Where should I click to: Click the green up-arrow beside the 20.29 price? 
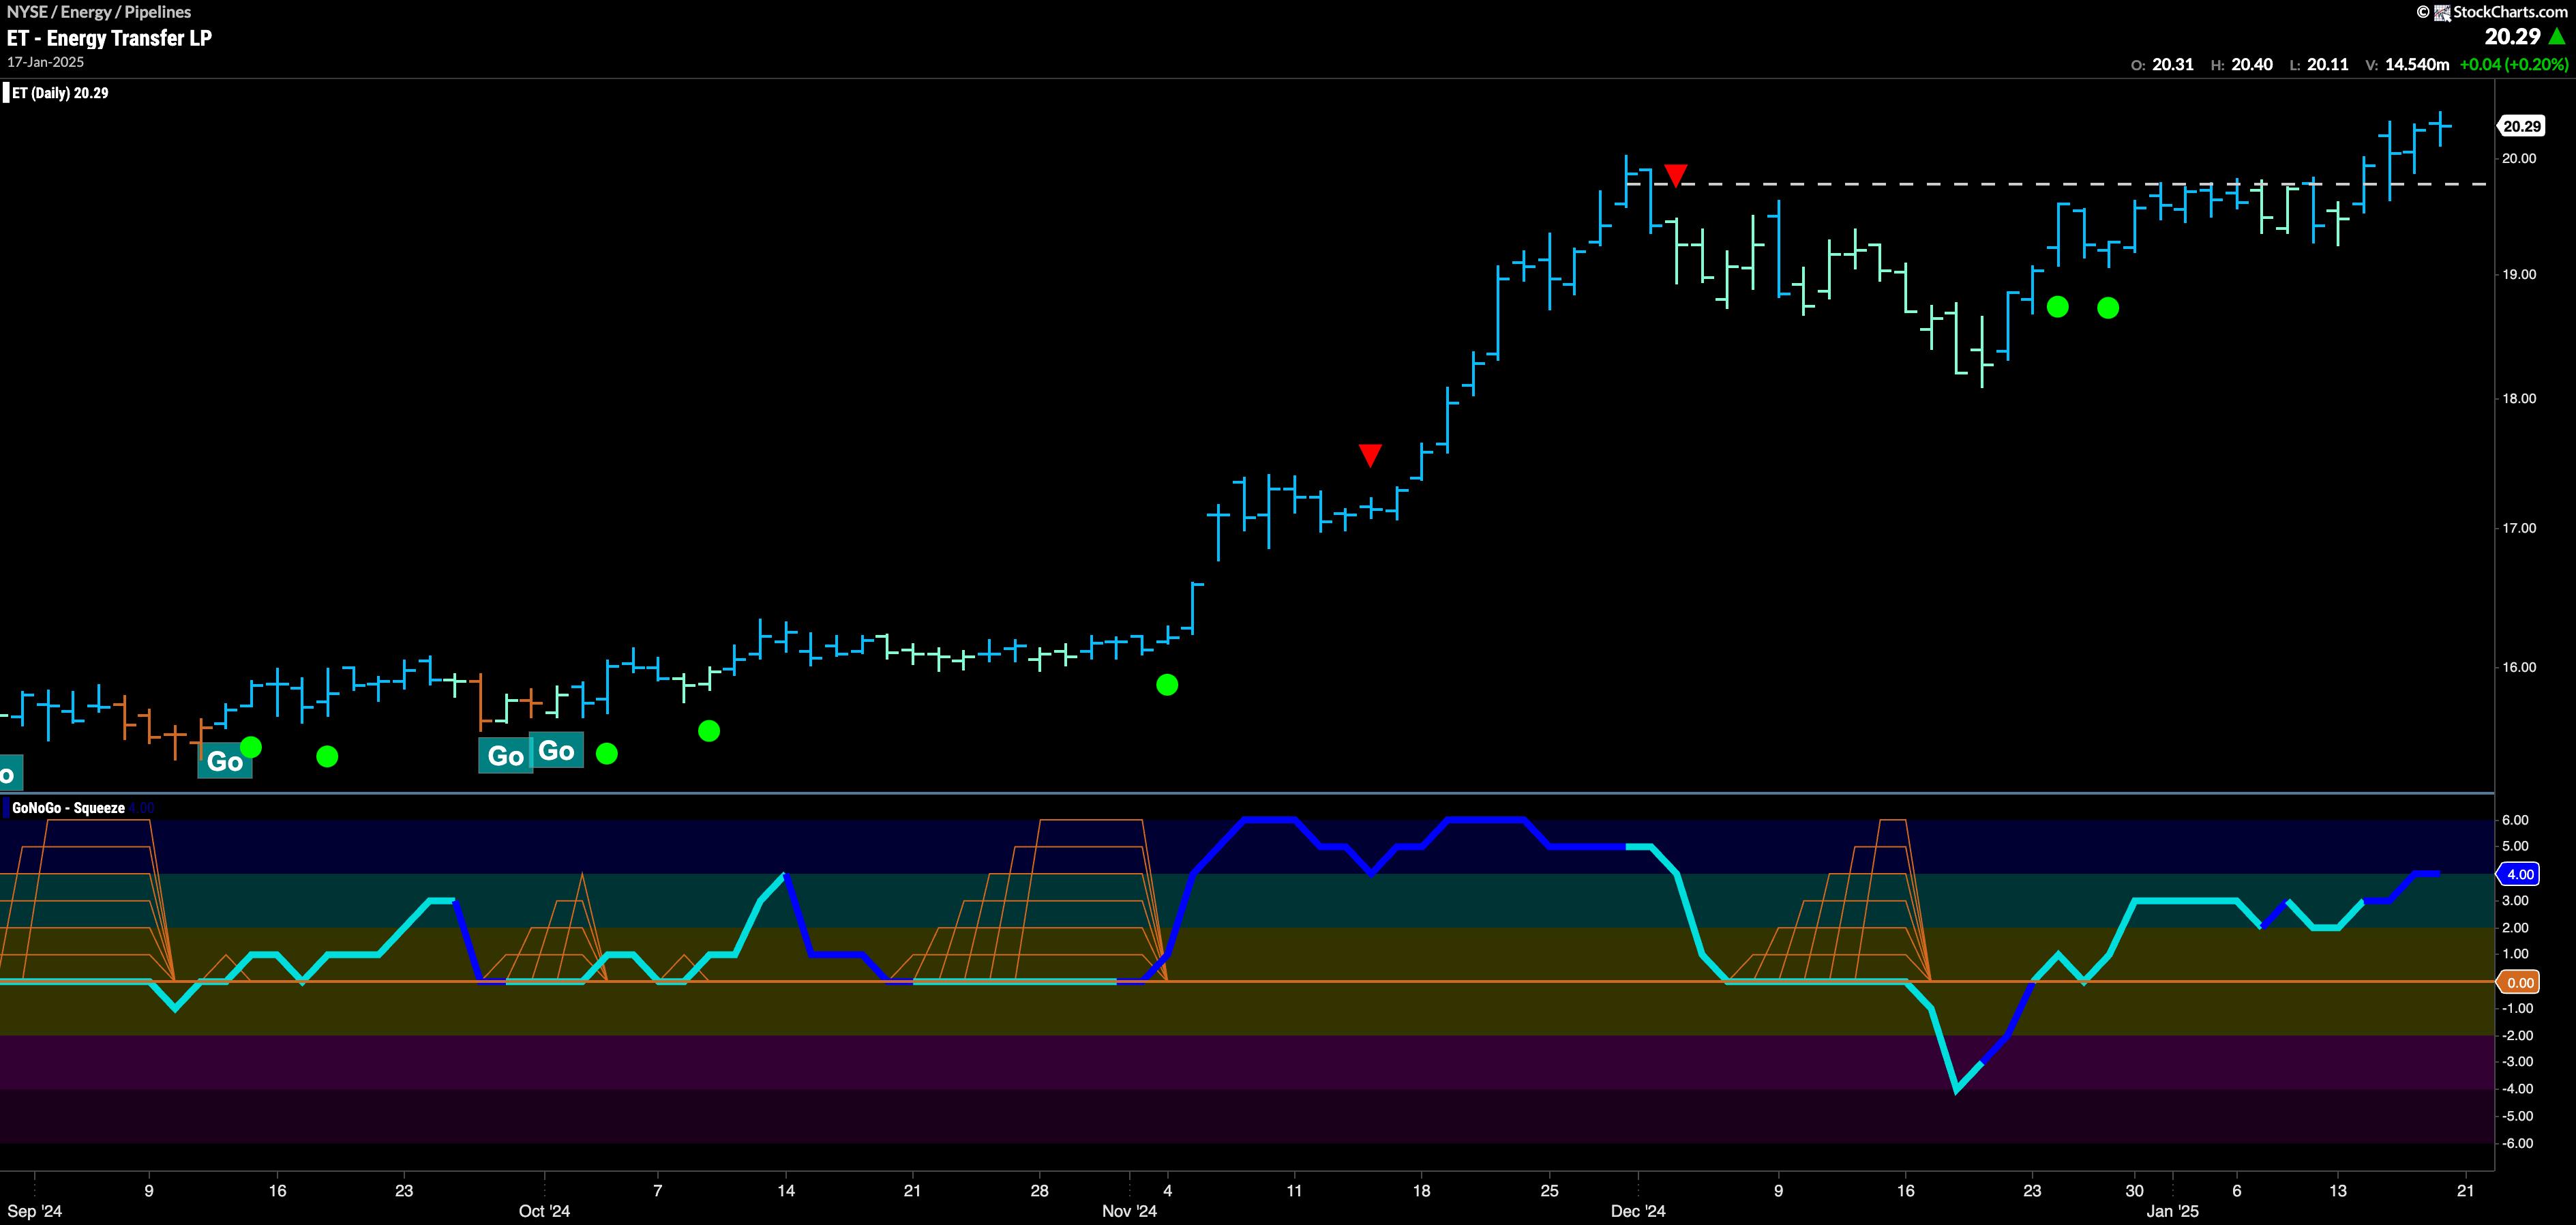click(2557, 36)
